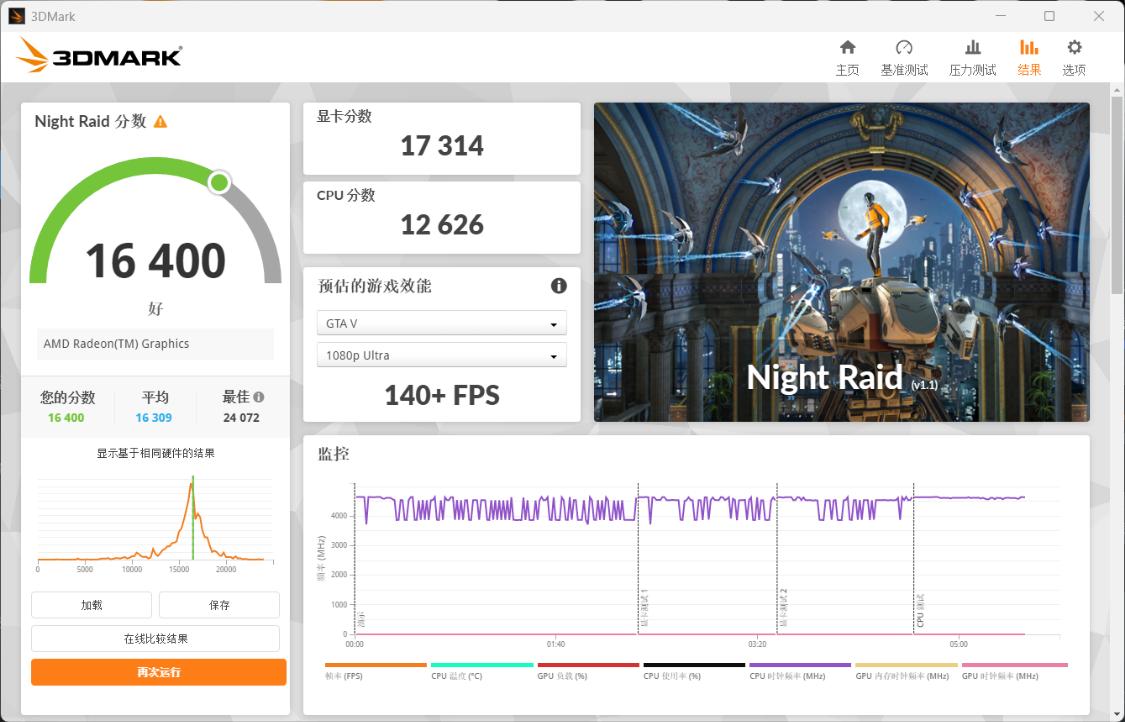
Task: Click the 监控 monitoring heading
Action: pyautogui.click(x=334, y=454)
